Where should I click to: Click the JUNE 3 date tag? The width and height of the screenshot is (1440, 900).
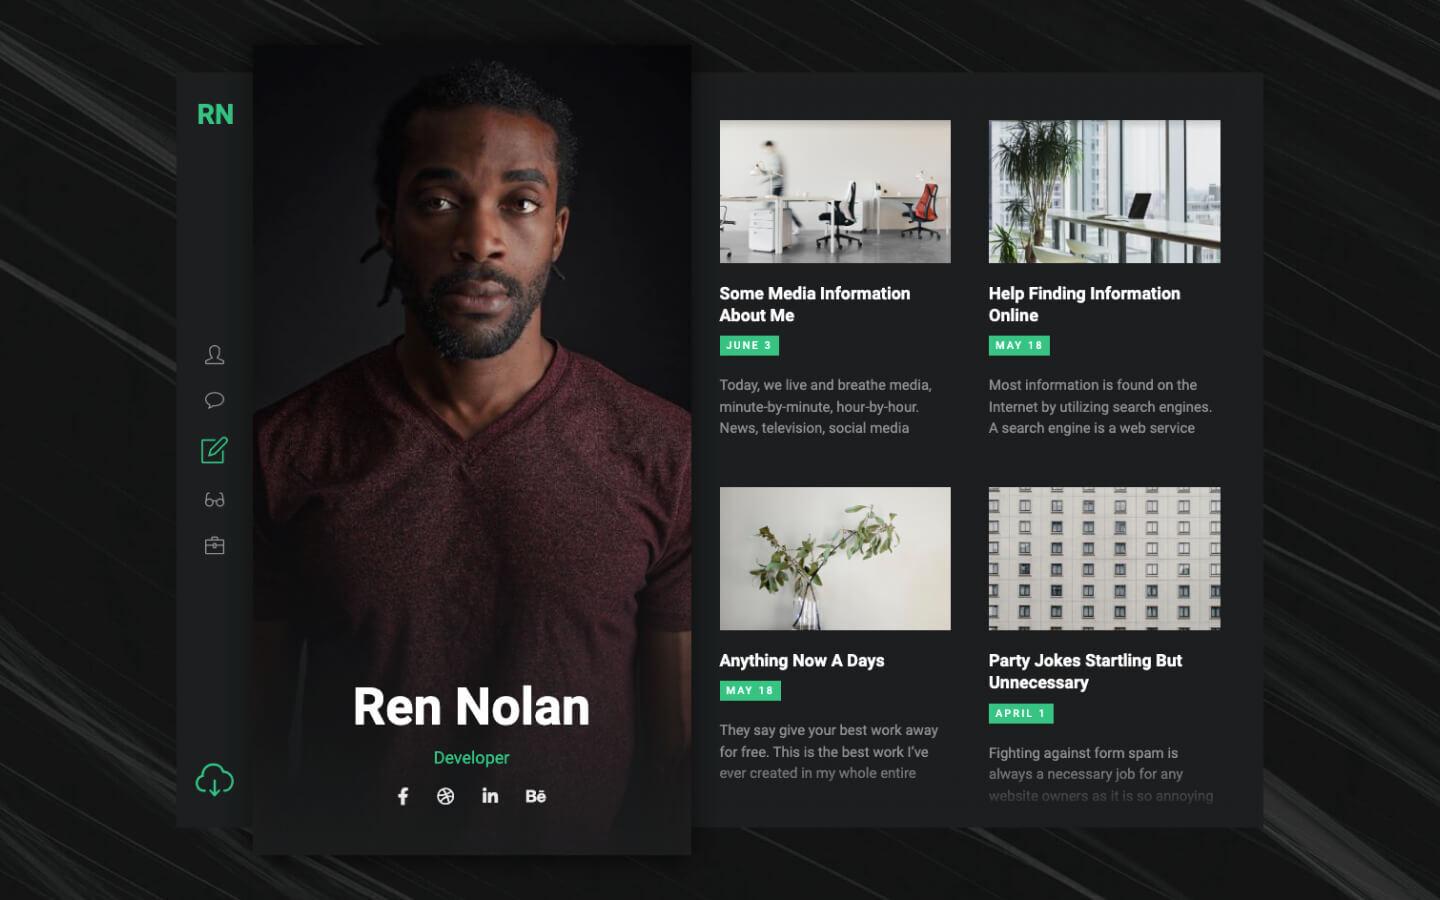[749, 345]
